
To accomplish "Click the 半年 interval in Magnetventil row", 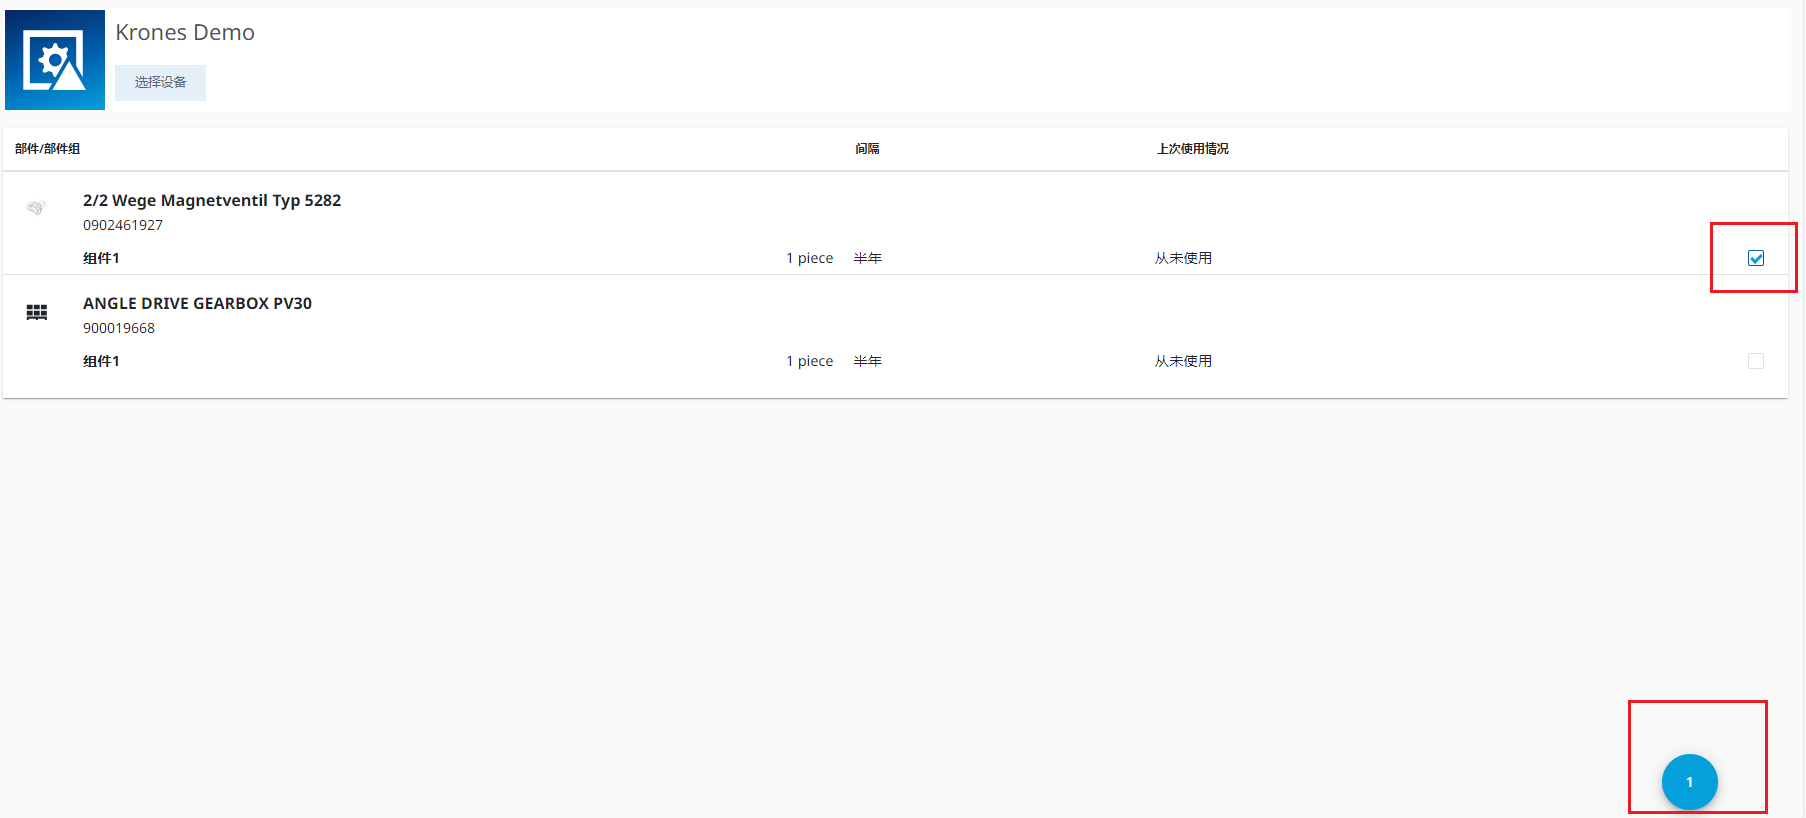I will (x=867, y=259).
